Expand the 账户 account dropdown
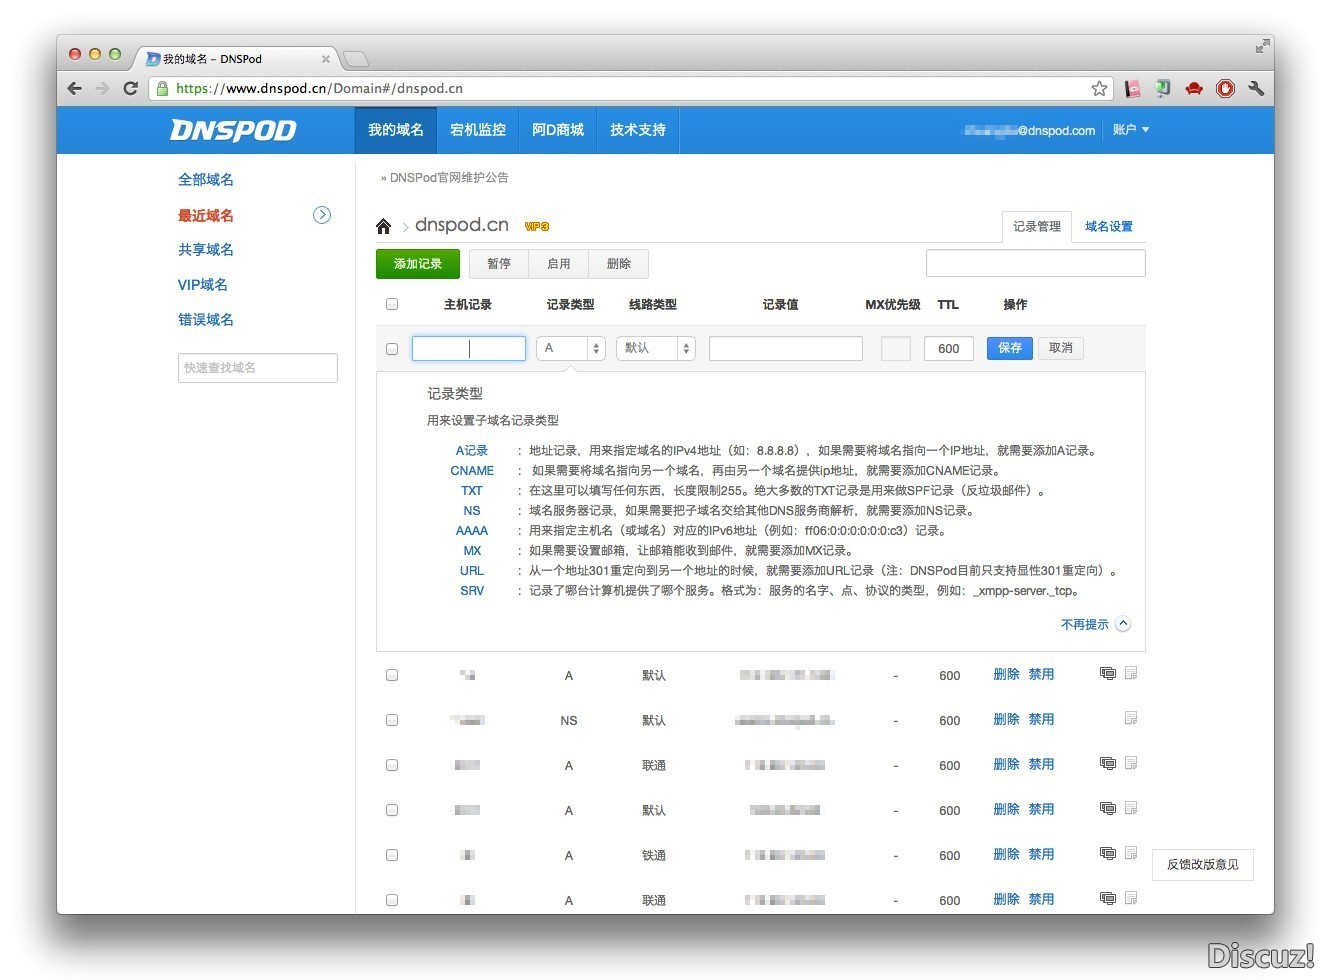This screenshot has width=1331, height=980. [x=1131, y=130]
